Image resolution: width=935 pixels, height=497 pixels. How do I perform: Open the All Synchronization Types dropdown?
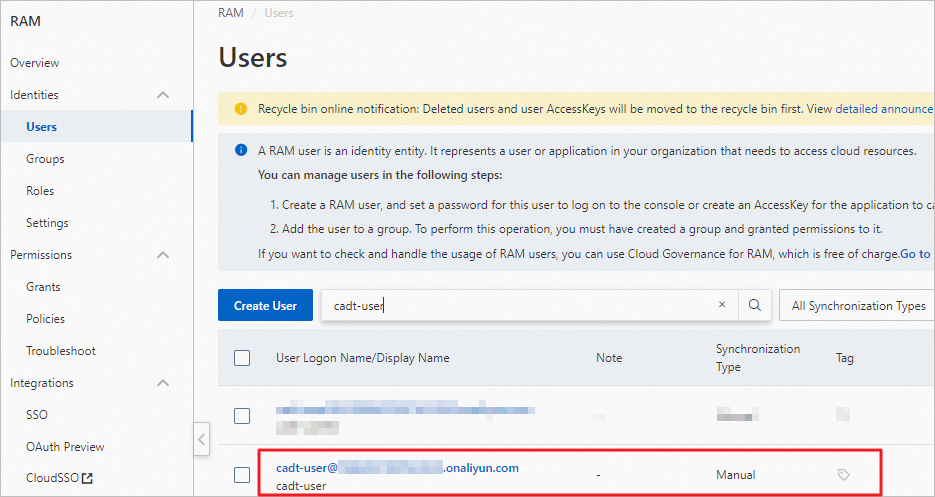(857, 305)
